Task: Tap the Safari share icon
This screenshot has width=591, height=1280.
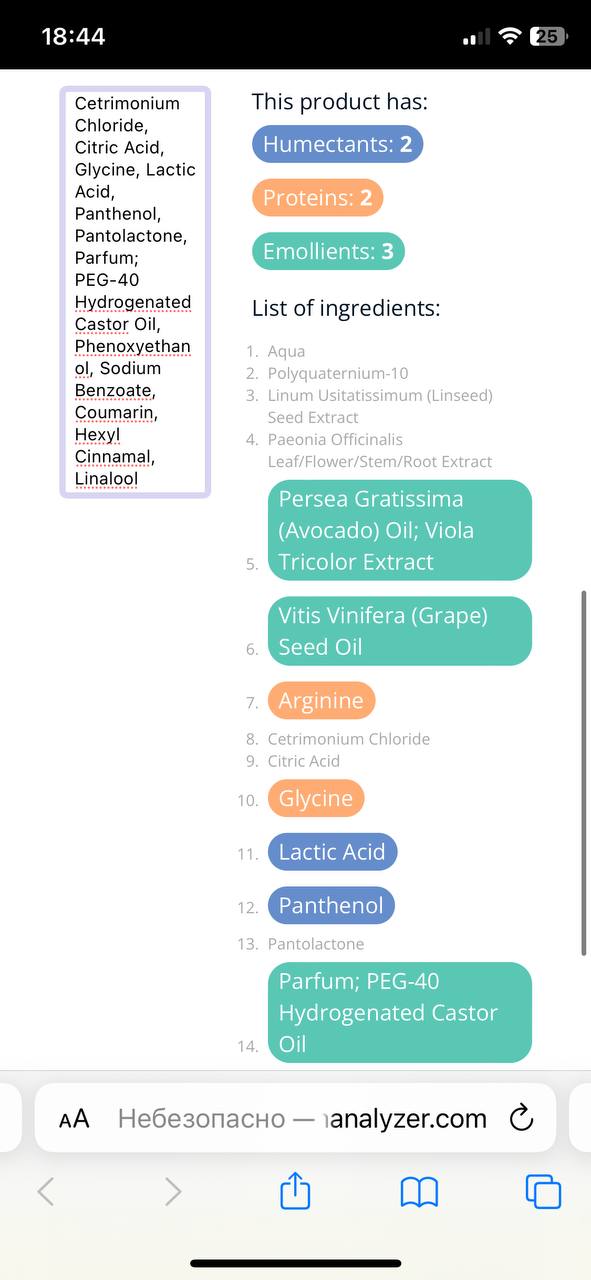Action: coord(295,1190)
